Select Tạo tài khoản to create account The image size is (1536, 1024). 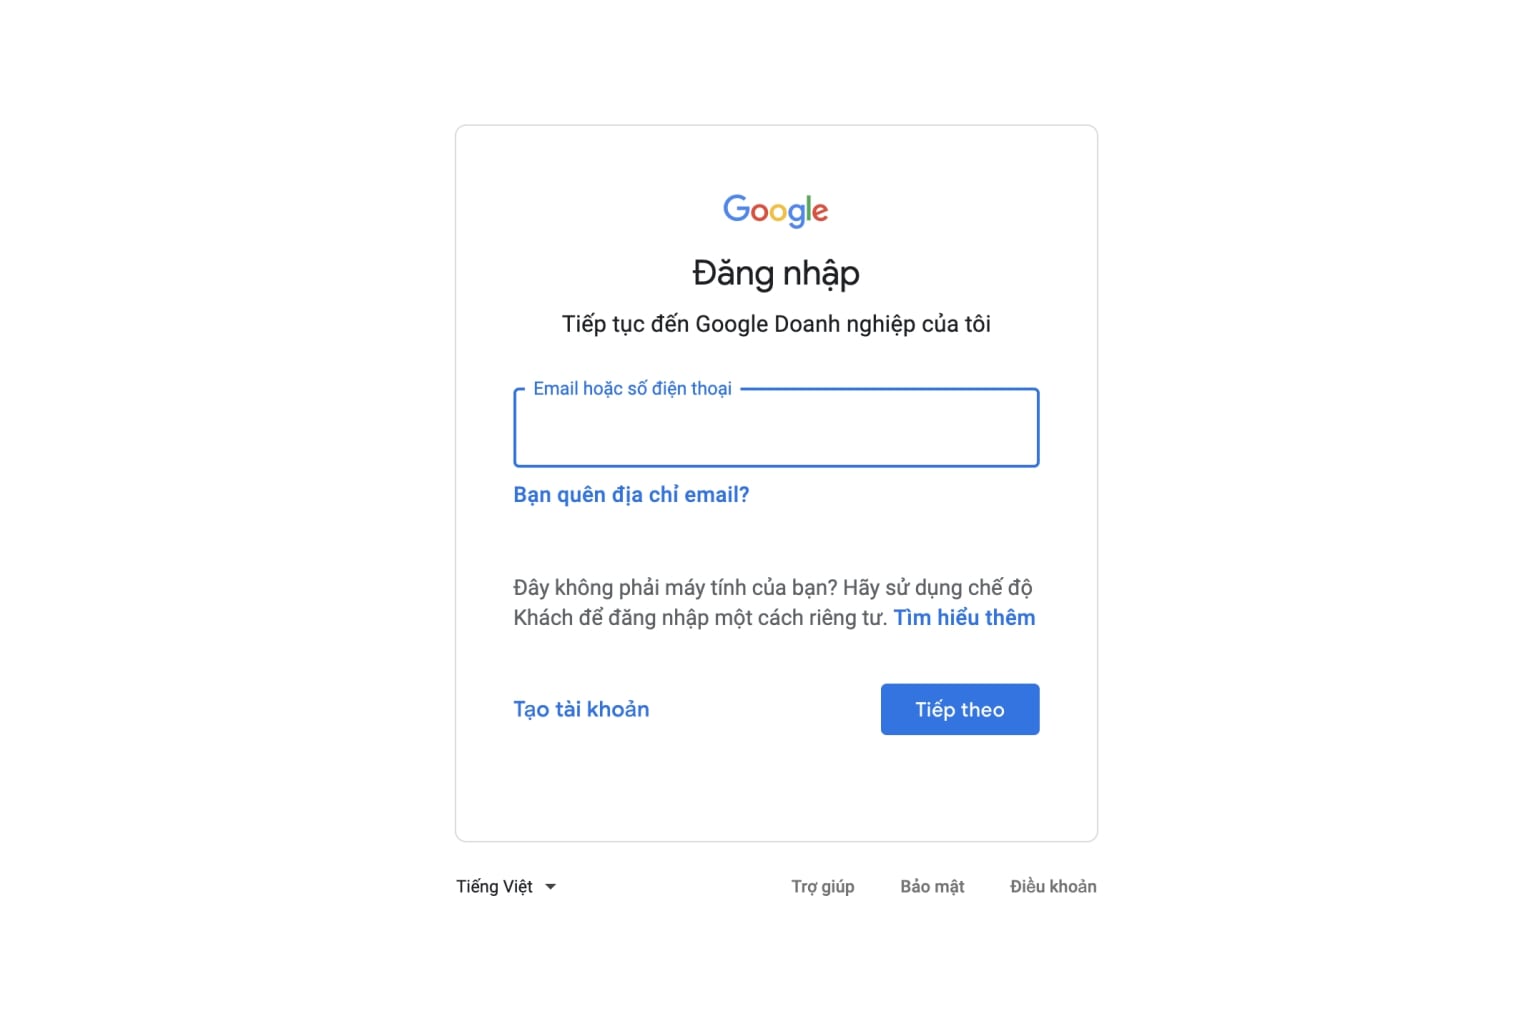581,709
